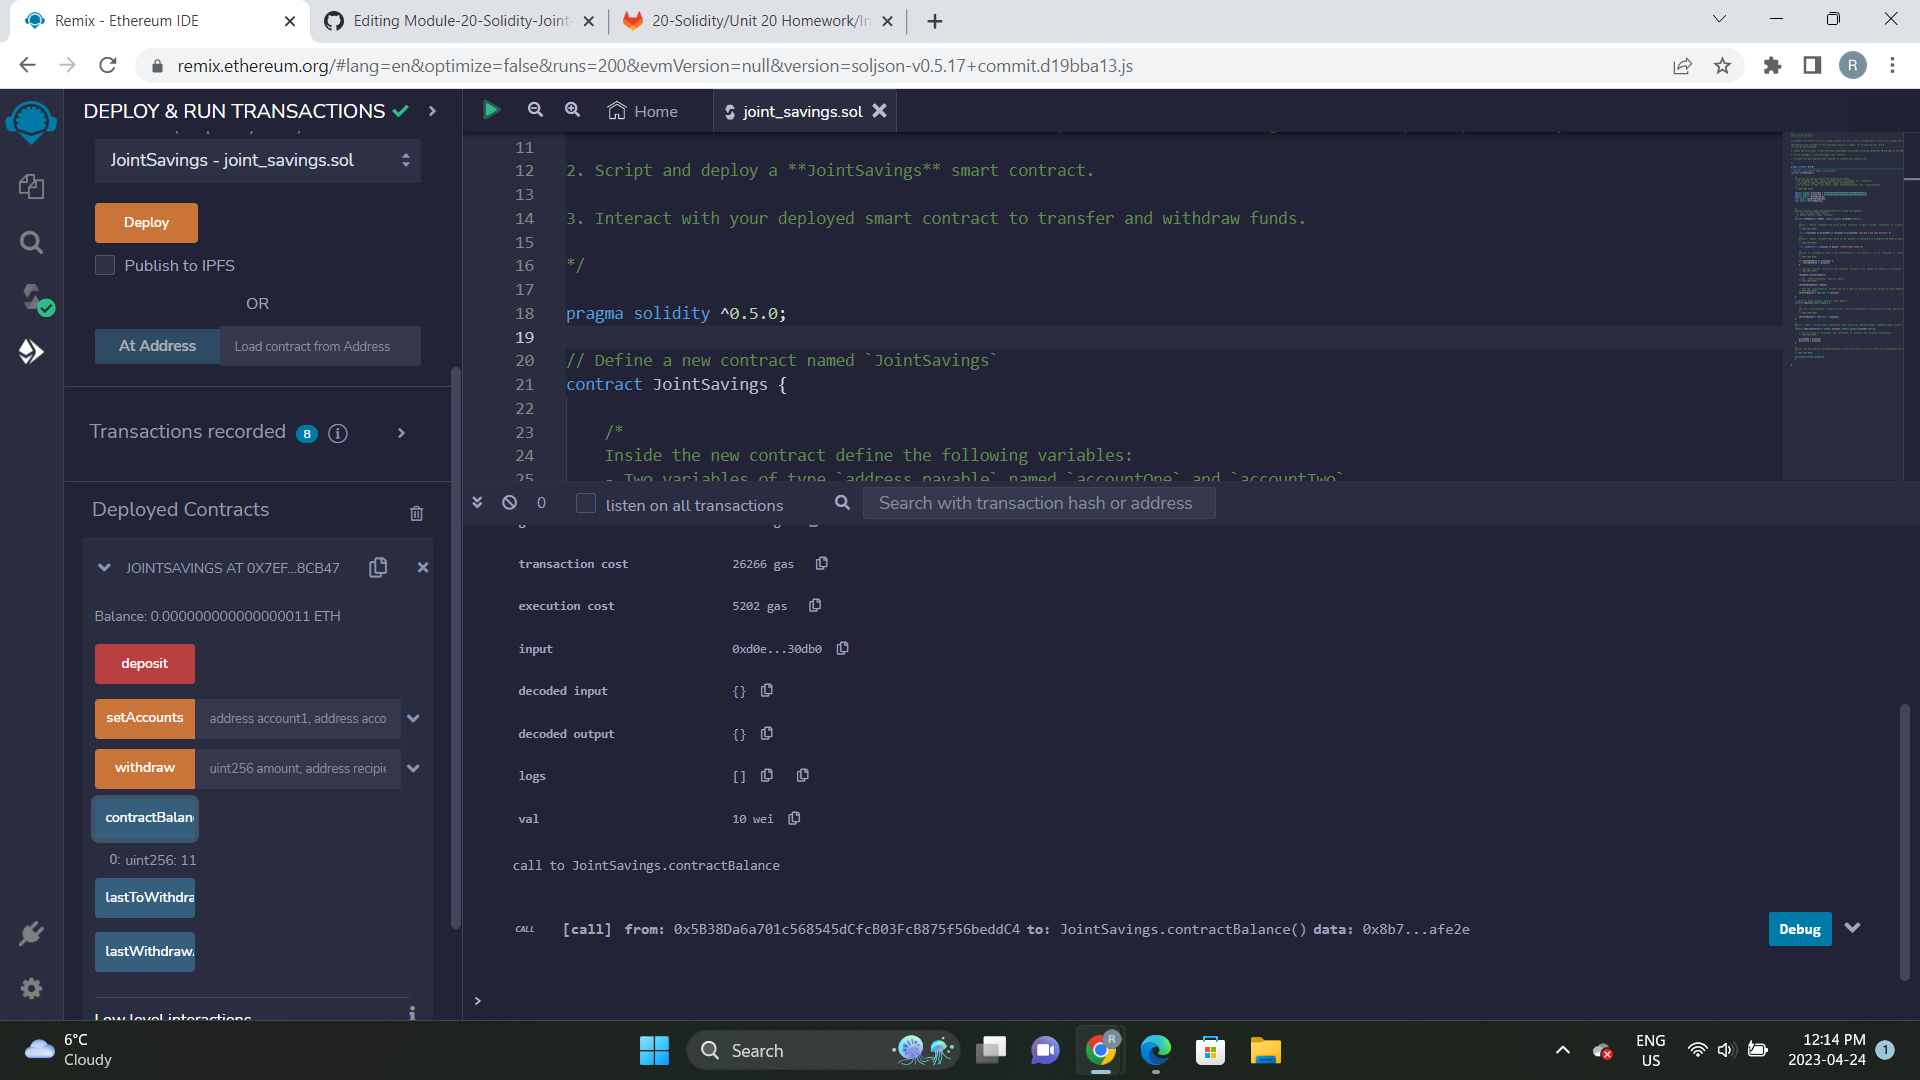Screen dimensions: 1920x1080
Task: Click the green run script play icon
Action: coord(491,110)
